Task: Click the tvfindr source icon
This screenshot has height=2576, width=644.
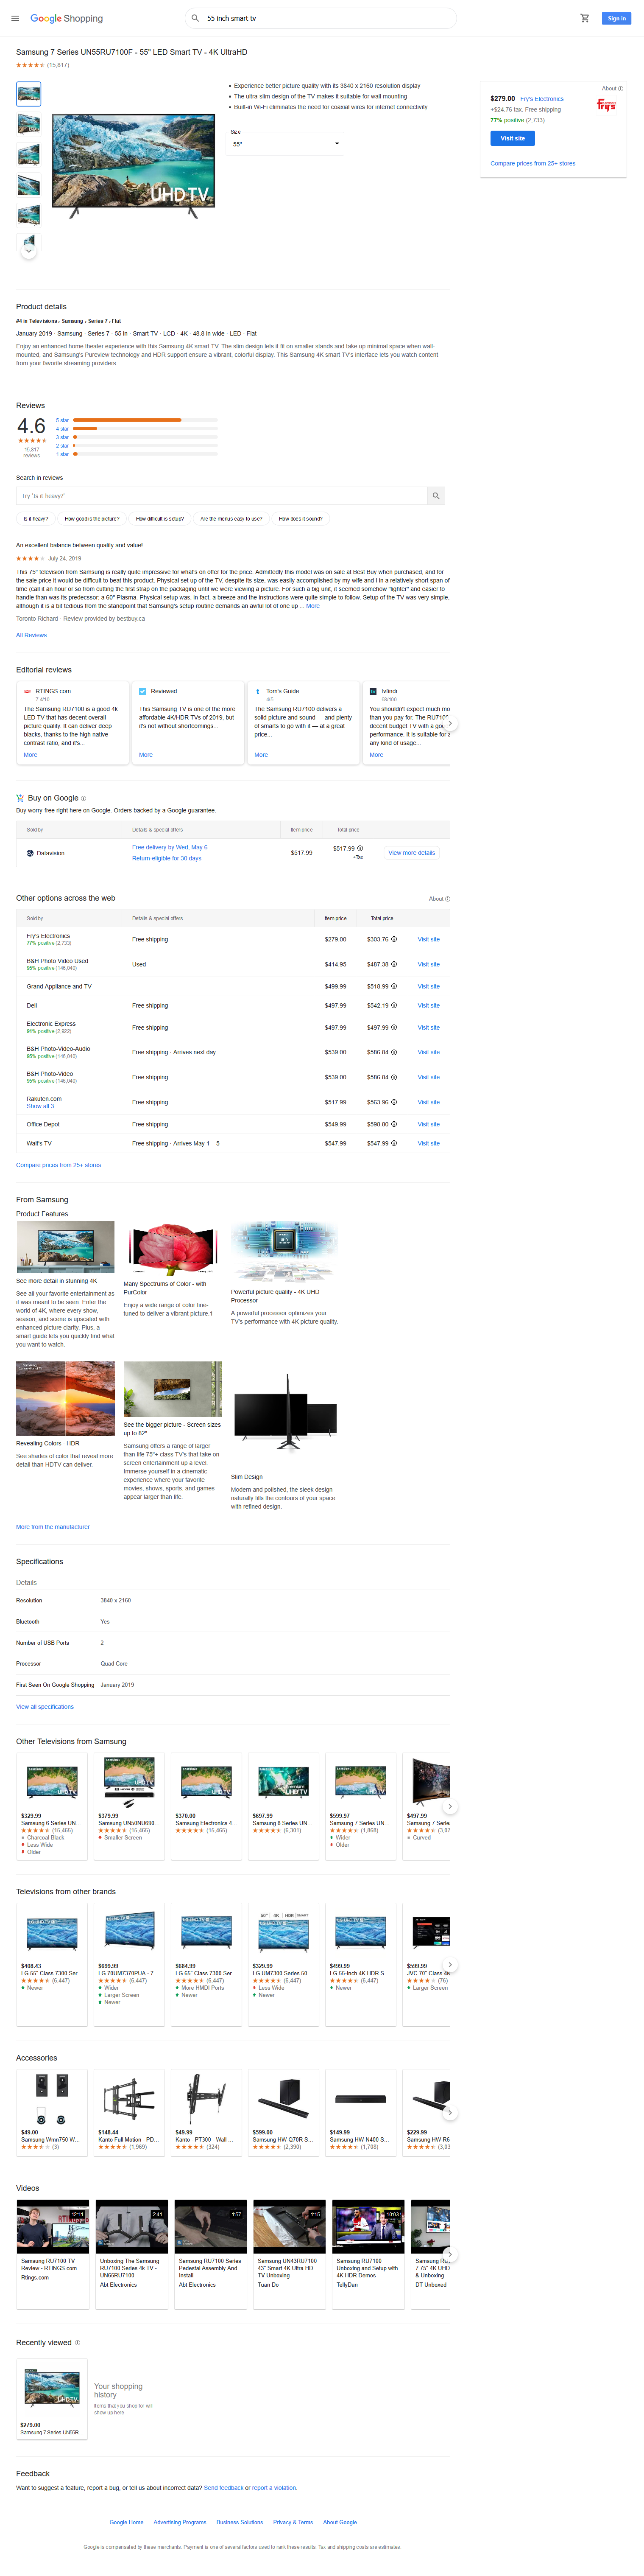Action: click(x=373, y=691)
